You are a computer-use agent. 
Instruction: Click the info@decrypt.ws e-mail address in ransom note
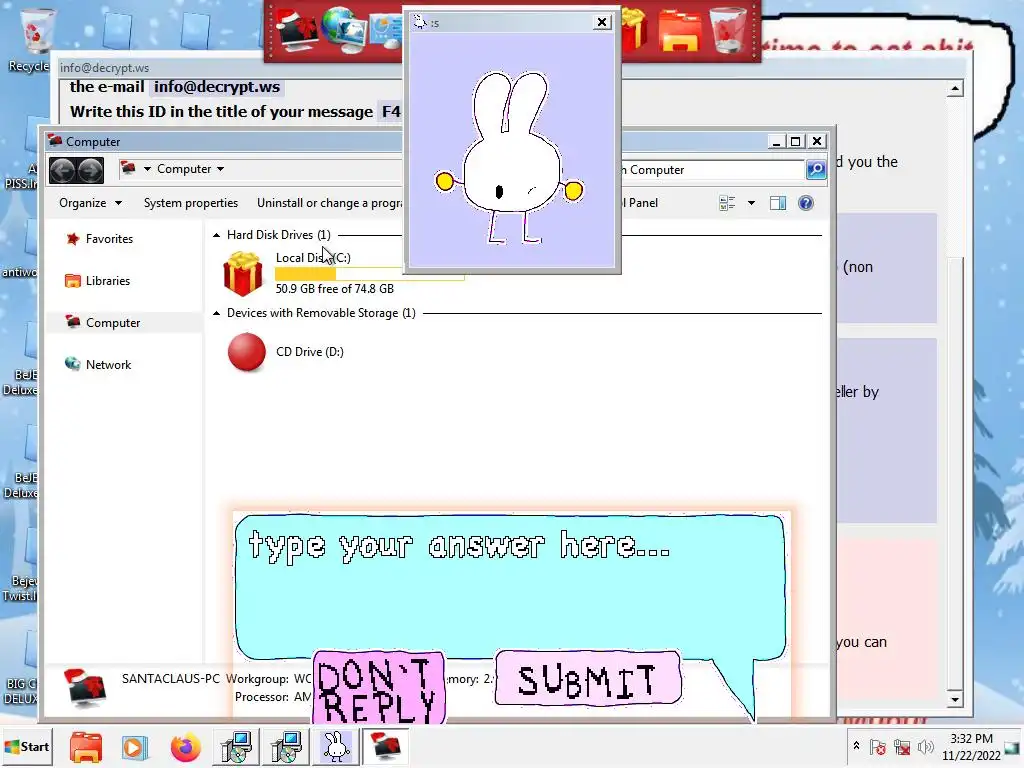pos(217,87)
